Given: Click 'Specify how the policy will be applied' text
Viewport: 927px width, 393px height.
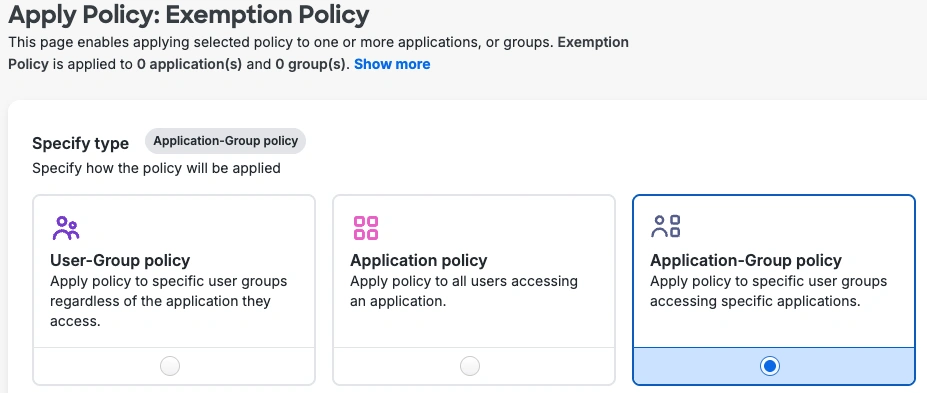Looking at the screenshot, I should coord(156,168).
